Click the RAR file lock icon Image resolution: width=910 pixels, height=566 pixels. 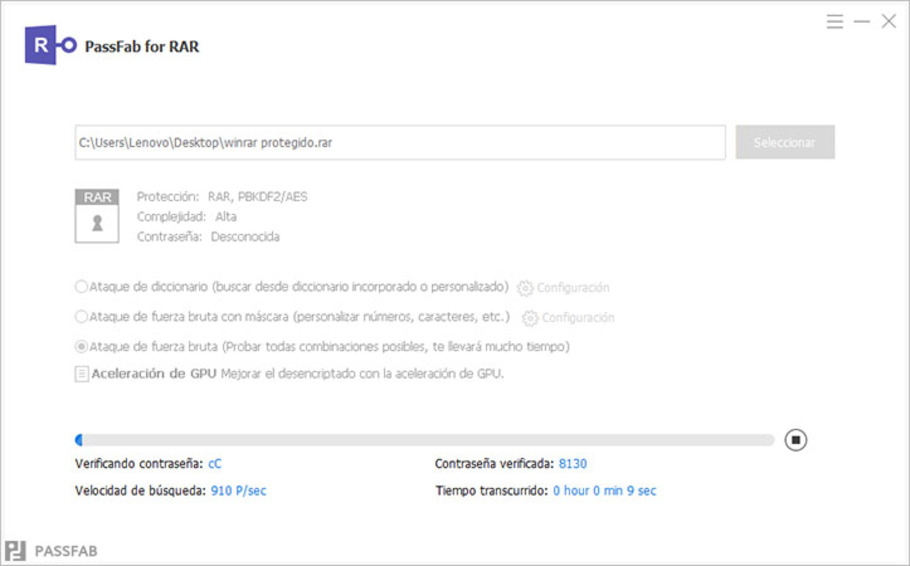[97, 215]
